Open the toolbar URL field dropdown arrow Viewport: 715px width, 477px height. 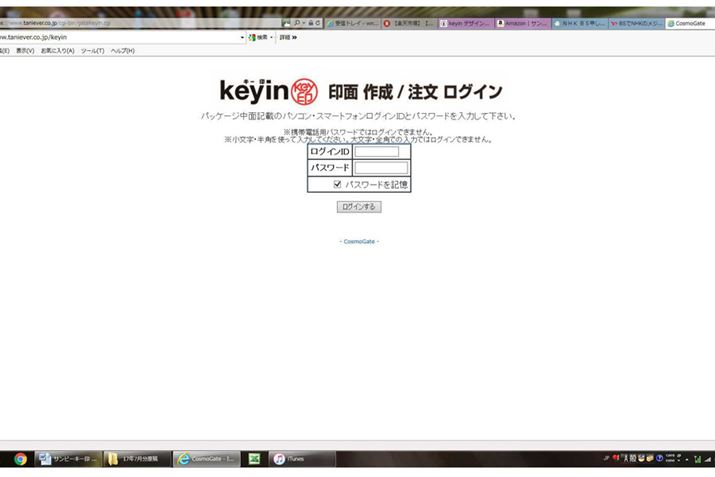pos(242,37)
